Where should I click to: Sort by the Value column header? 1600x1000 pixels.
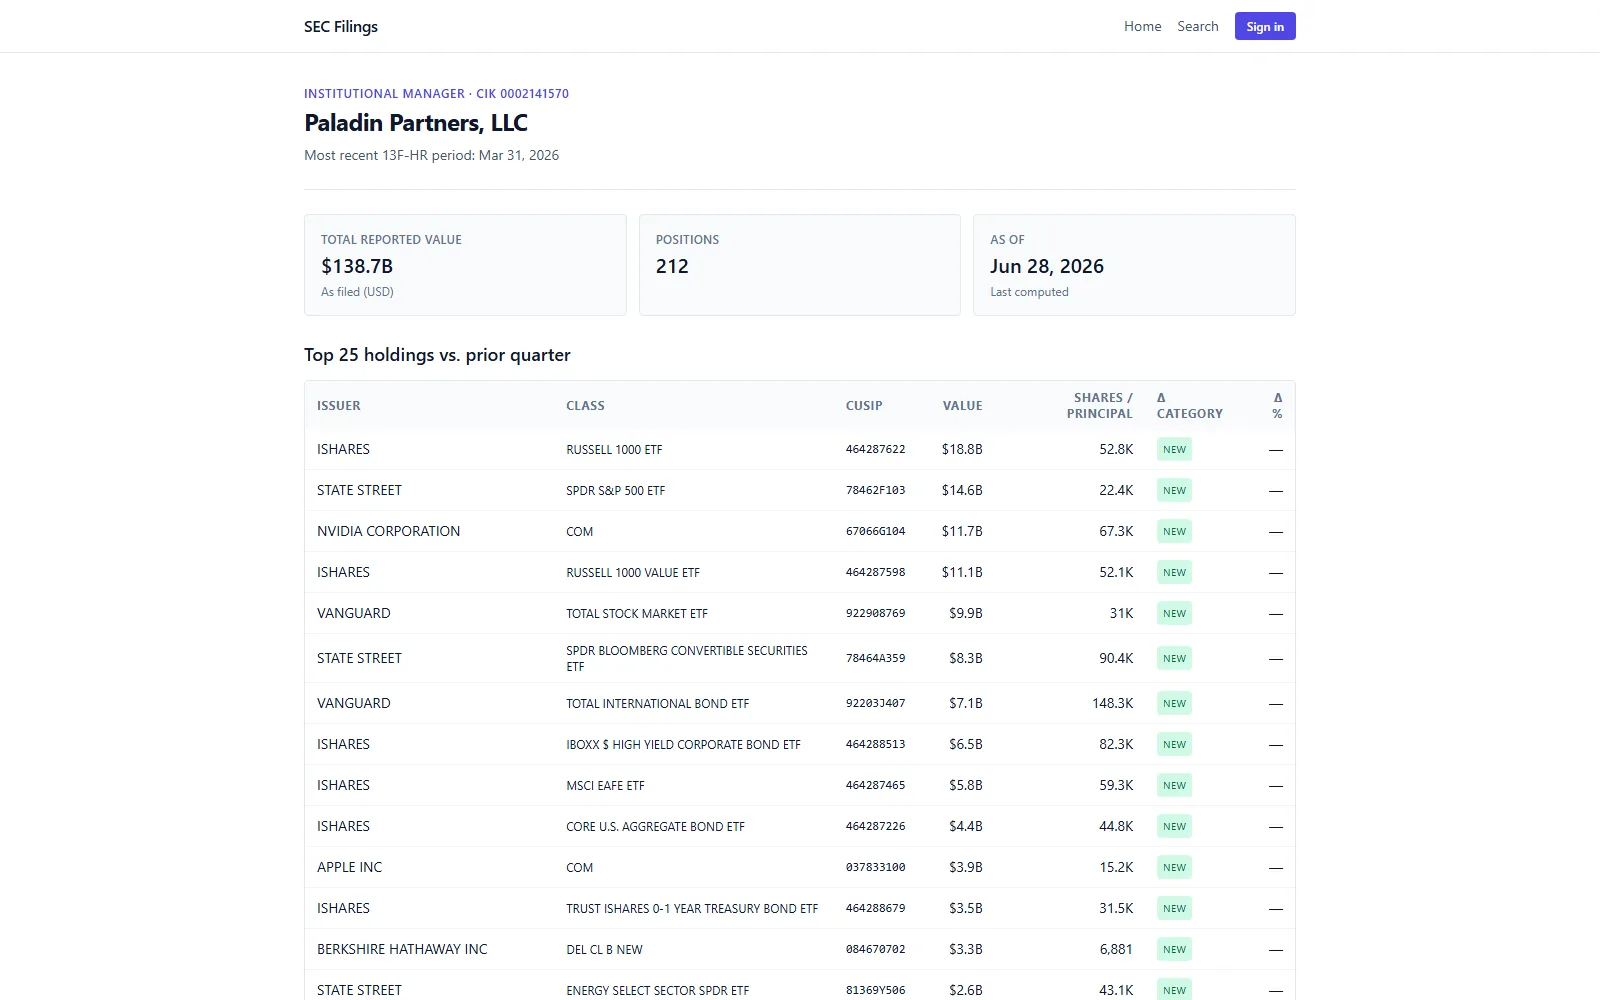pos(962,405)
